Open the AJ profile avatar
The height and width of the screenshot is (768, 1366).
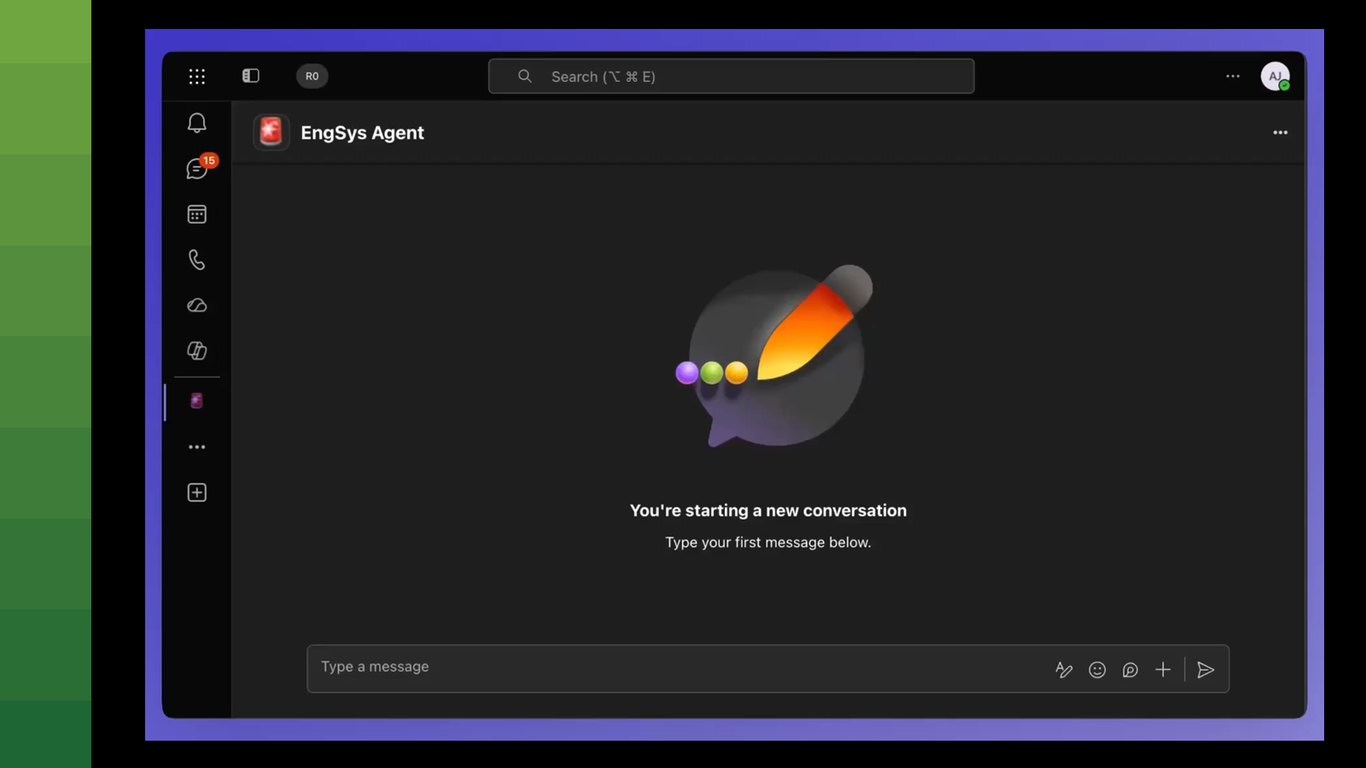tap(1275, 76)
